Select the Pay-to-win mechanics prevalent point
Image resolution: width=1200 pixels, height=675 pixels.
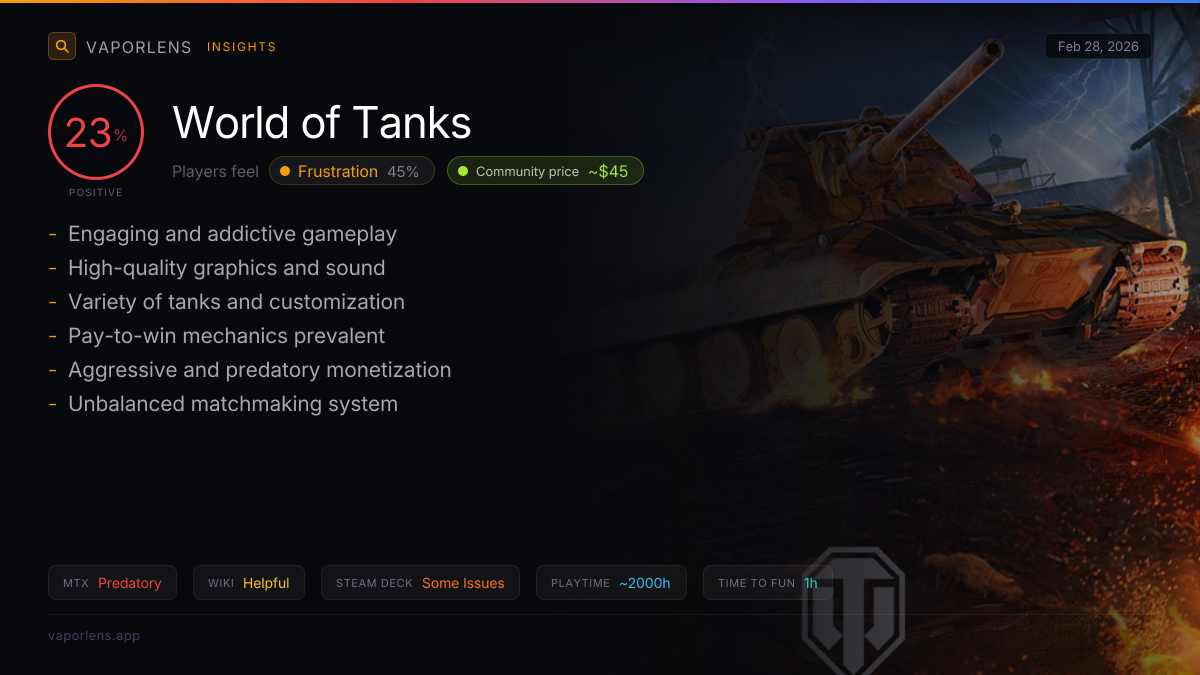point(226,336)
